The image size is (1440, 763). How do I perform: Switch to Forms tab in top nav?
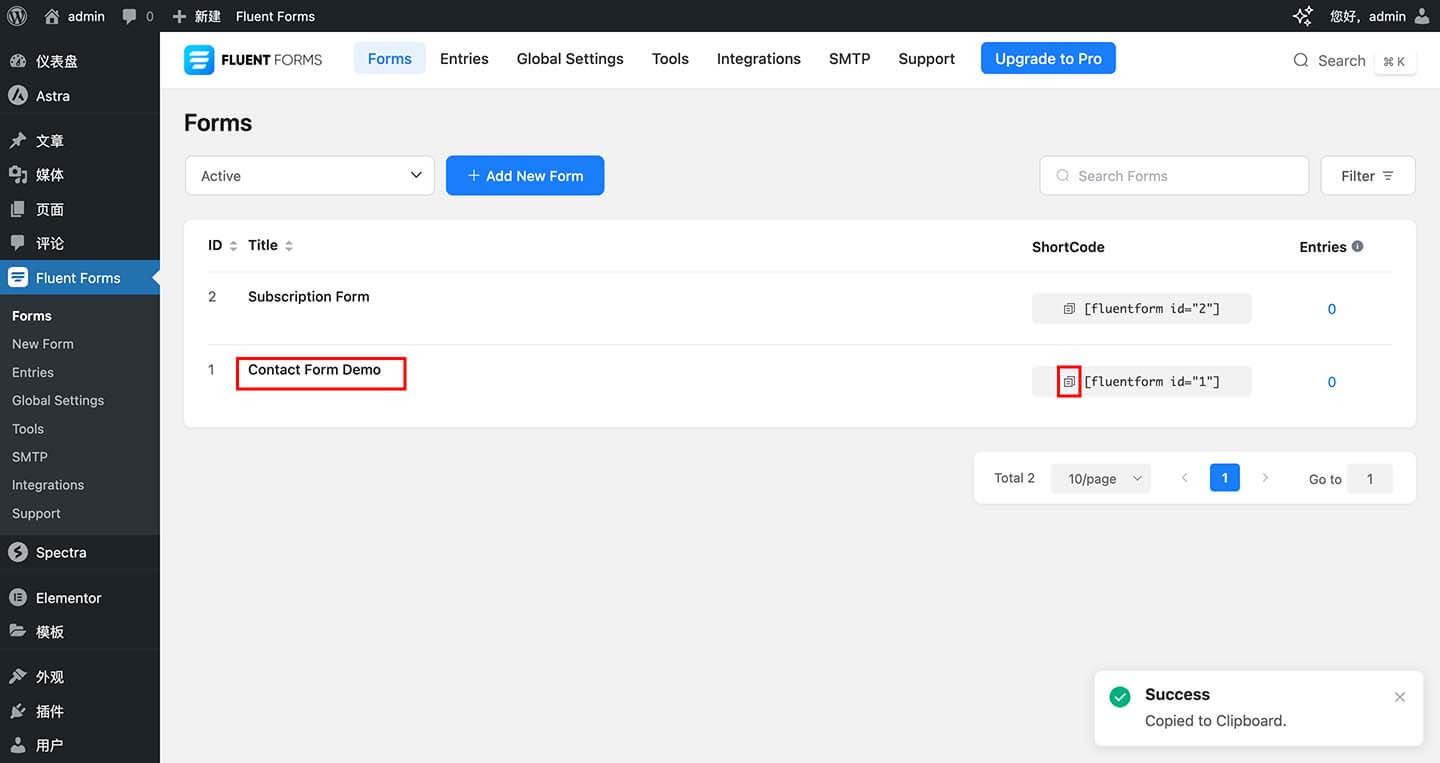(x=390, y=59)
